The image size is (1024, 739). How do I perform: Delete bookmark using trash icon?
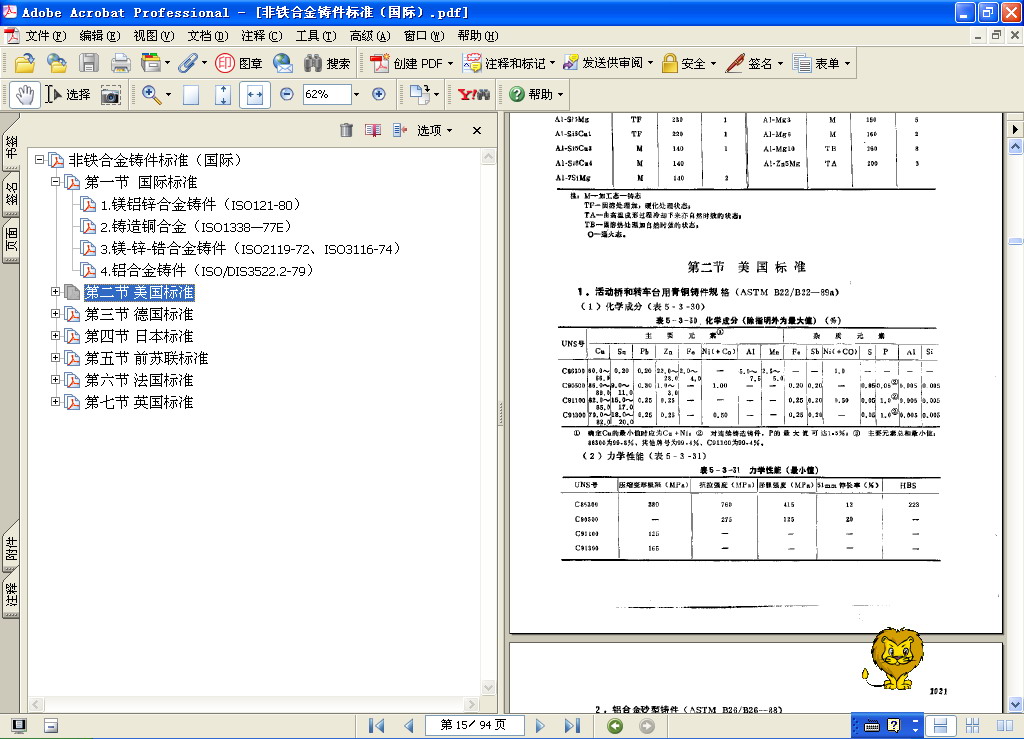click(x=346, y=131)
